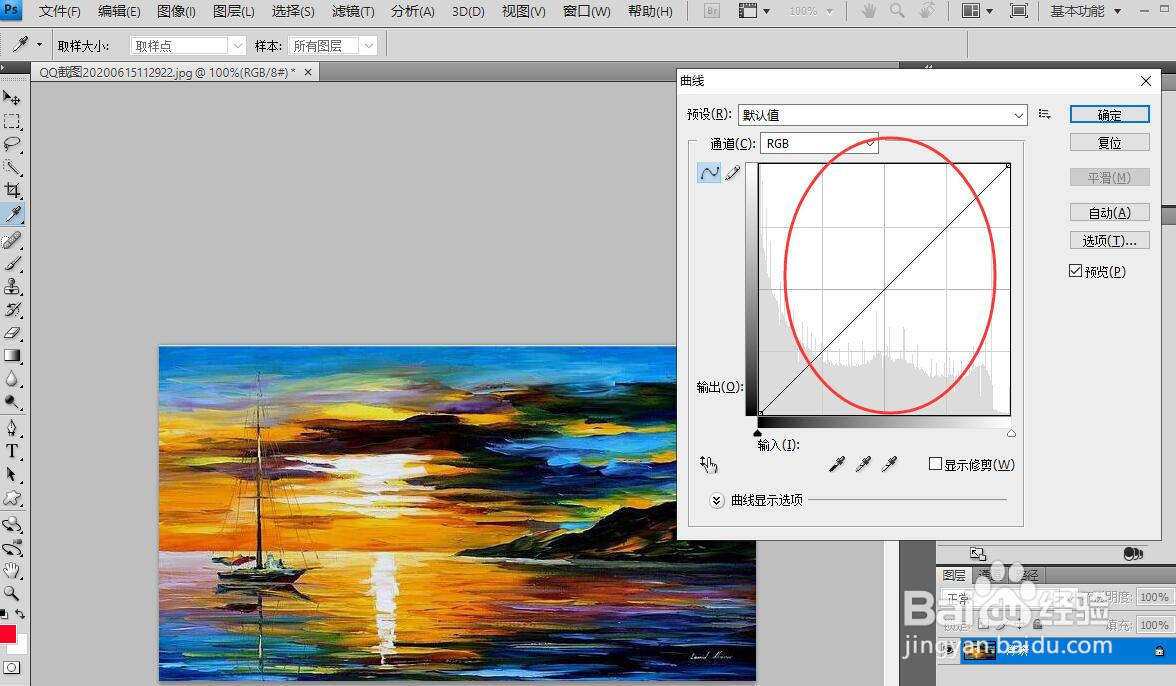Select the Eraser tool
1176x686 pixels.
12,334
